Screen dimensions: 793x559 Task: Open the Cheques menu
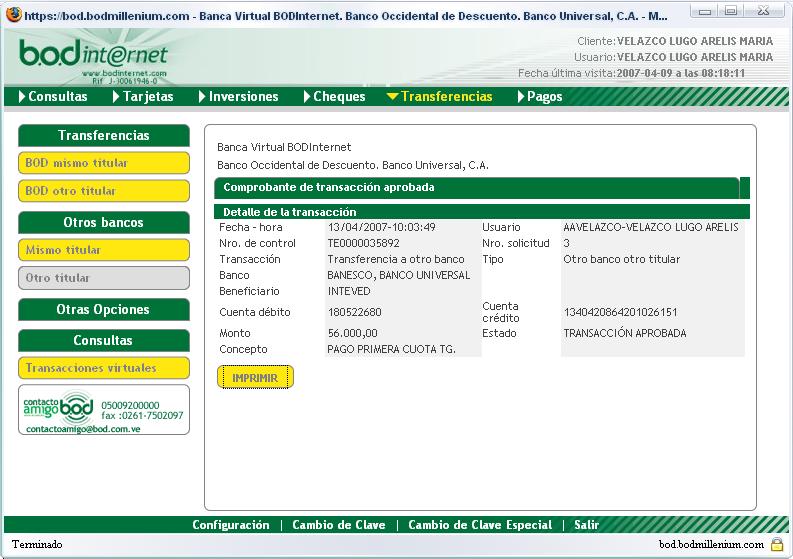[339, 96]
